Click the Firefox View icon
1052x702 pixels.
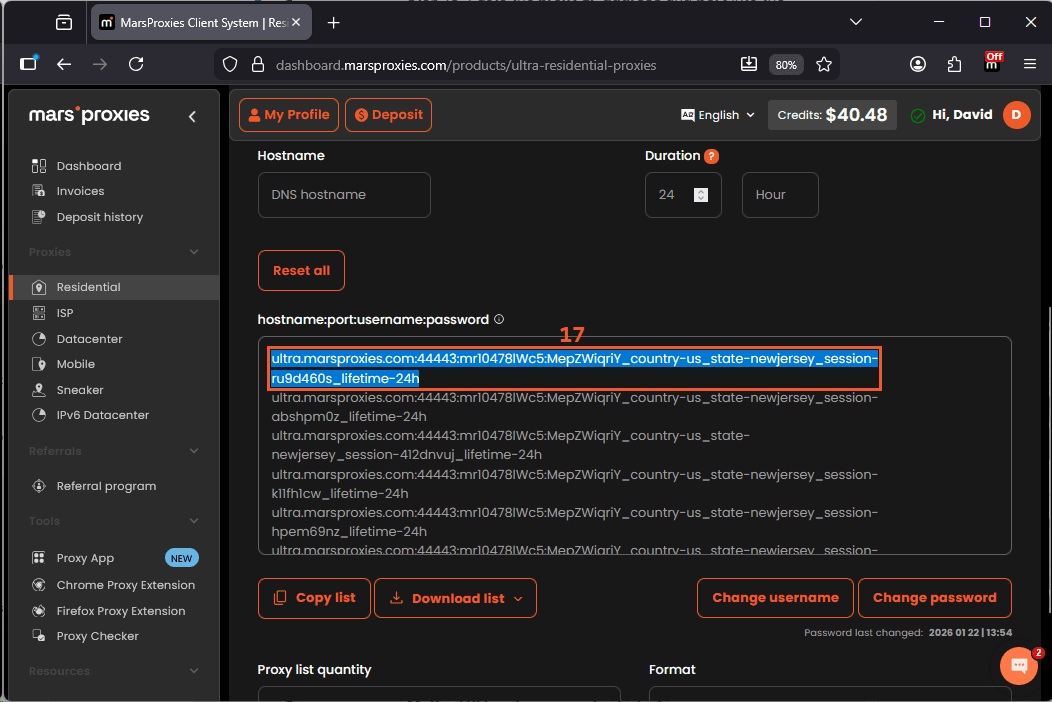(x=64, y=23)
